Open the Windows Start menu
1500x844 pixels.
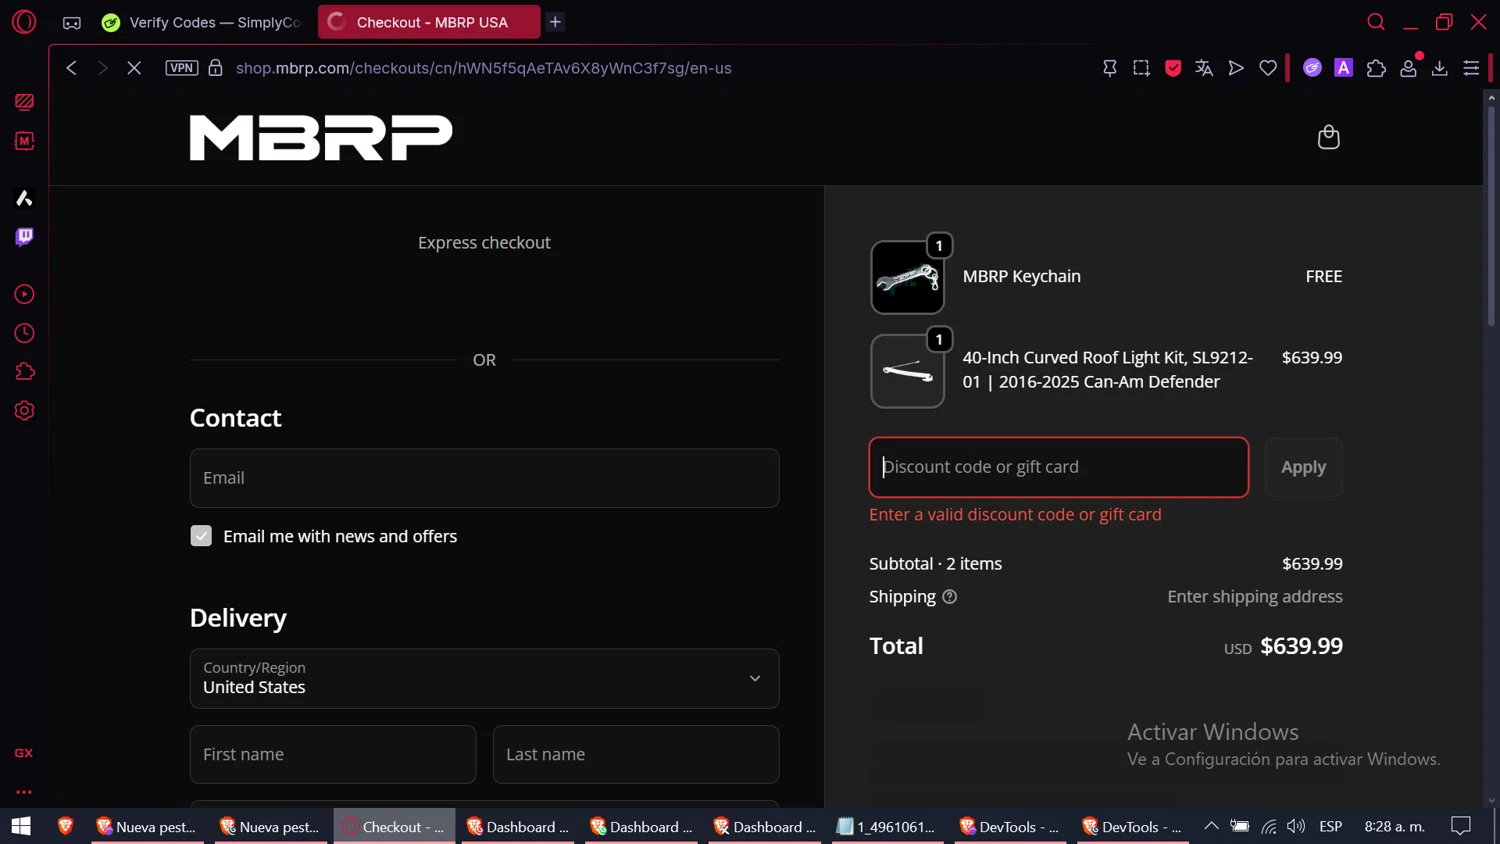(x=21, y=826)
